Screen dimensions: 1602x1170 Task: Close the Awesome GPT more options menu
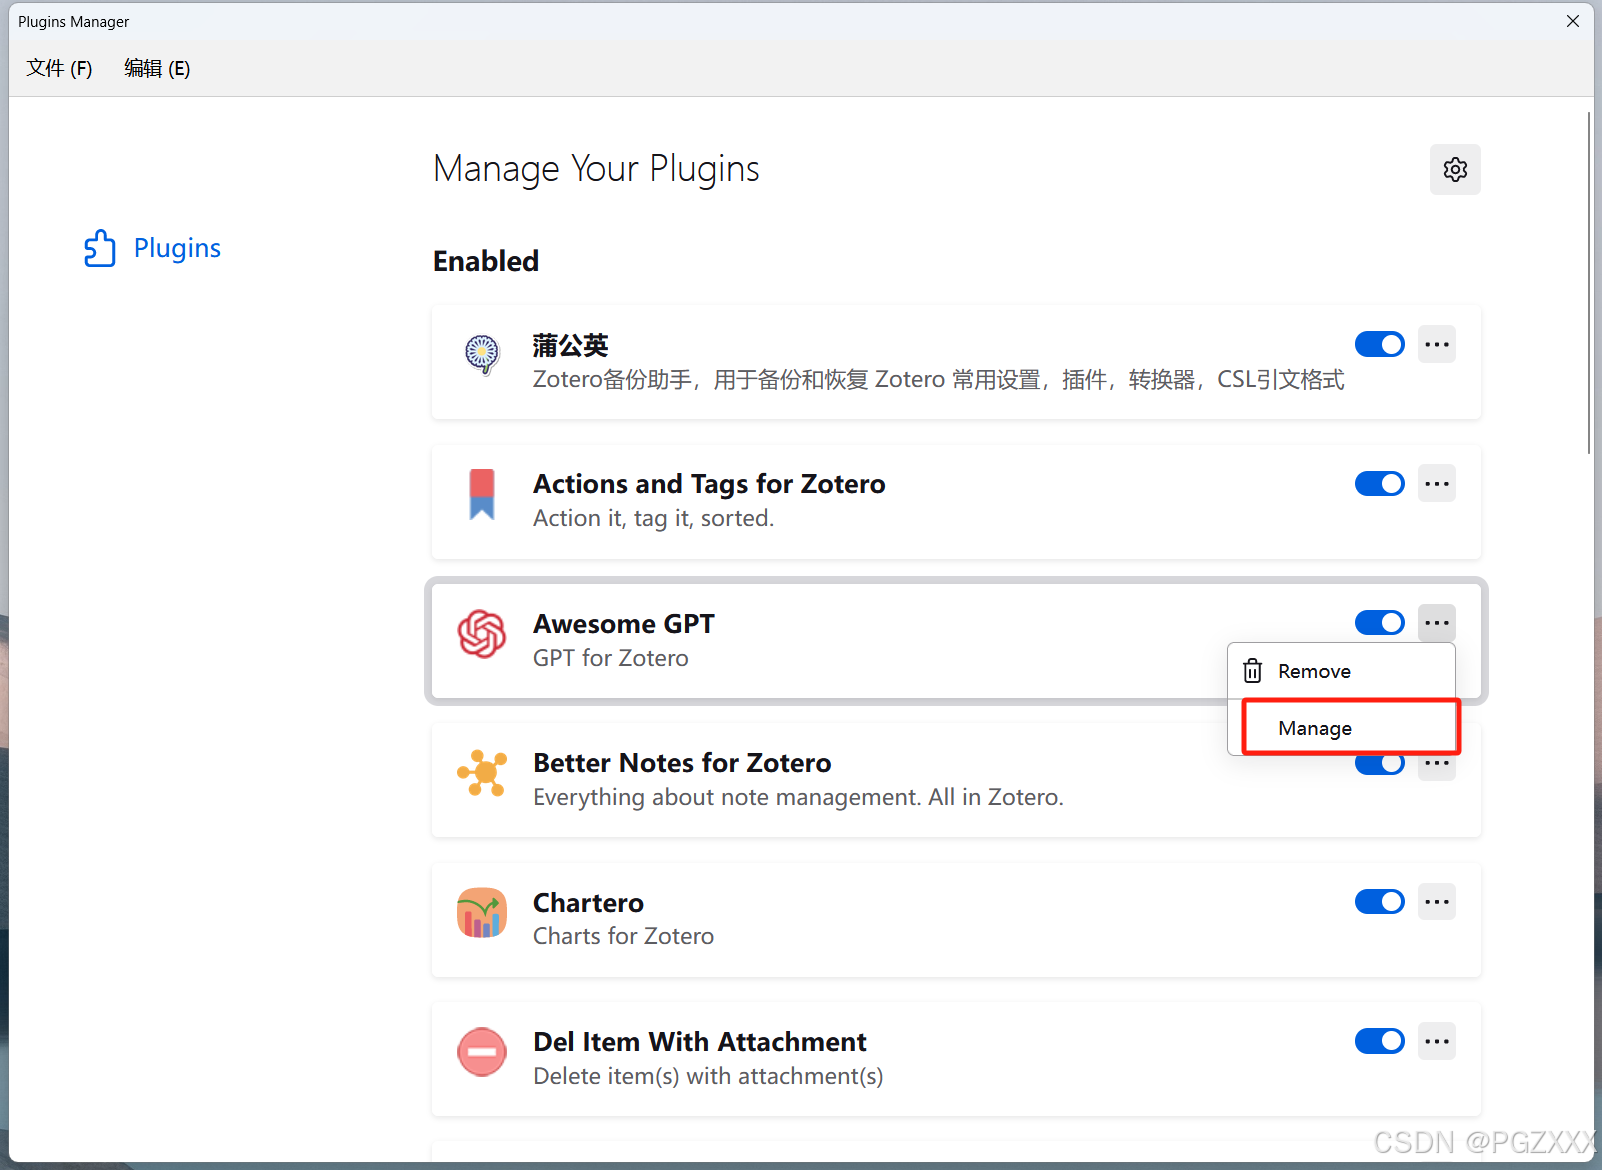point(1437,623)
